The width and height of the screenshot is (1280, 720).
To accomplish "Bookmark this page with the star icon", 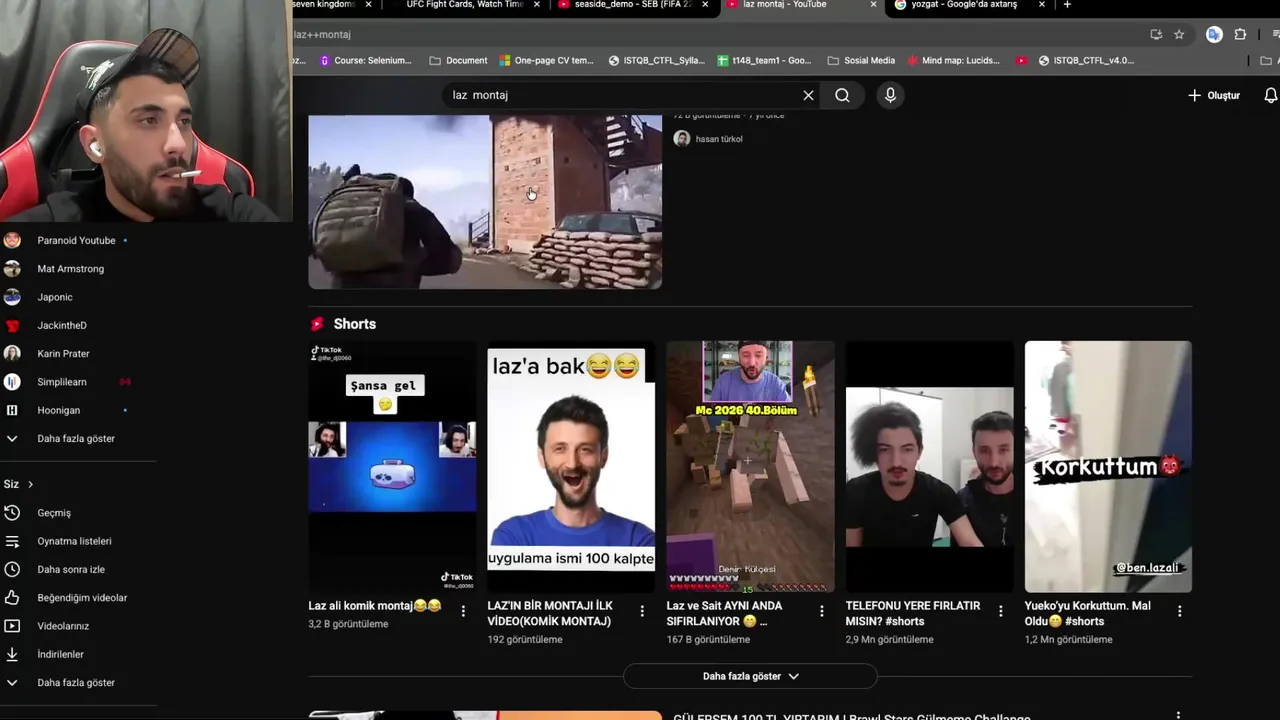I will point(1179,34).
